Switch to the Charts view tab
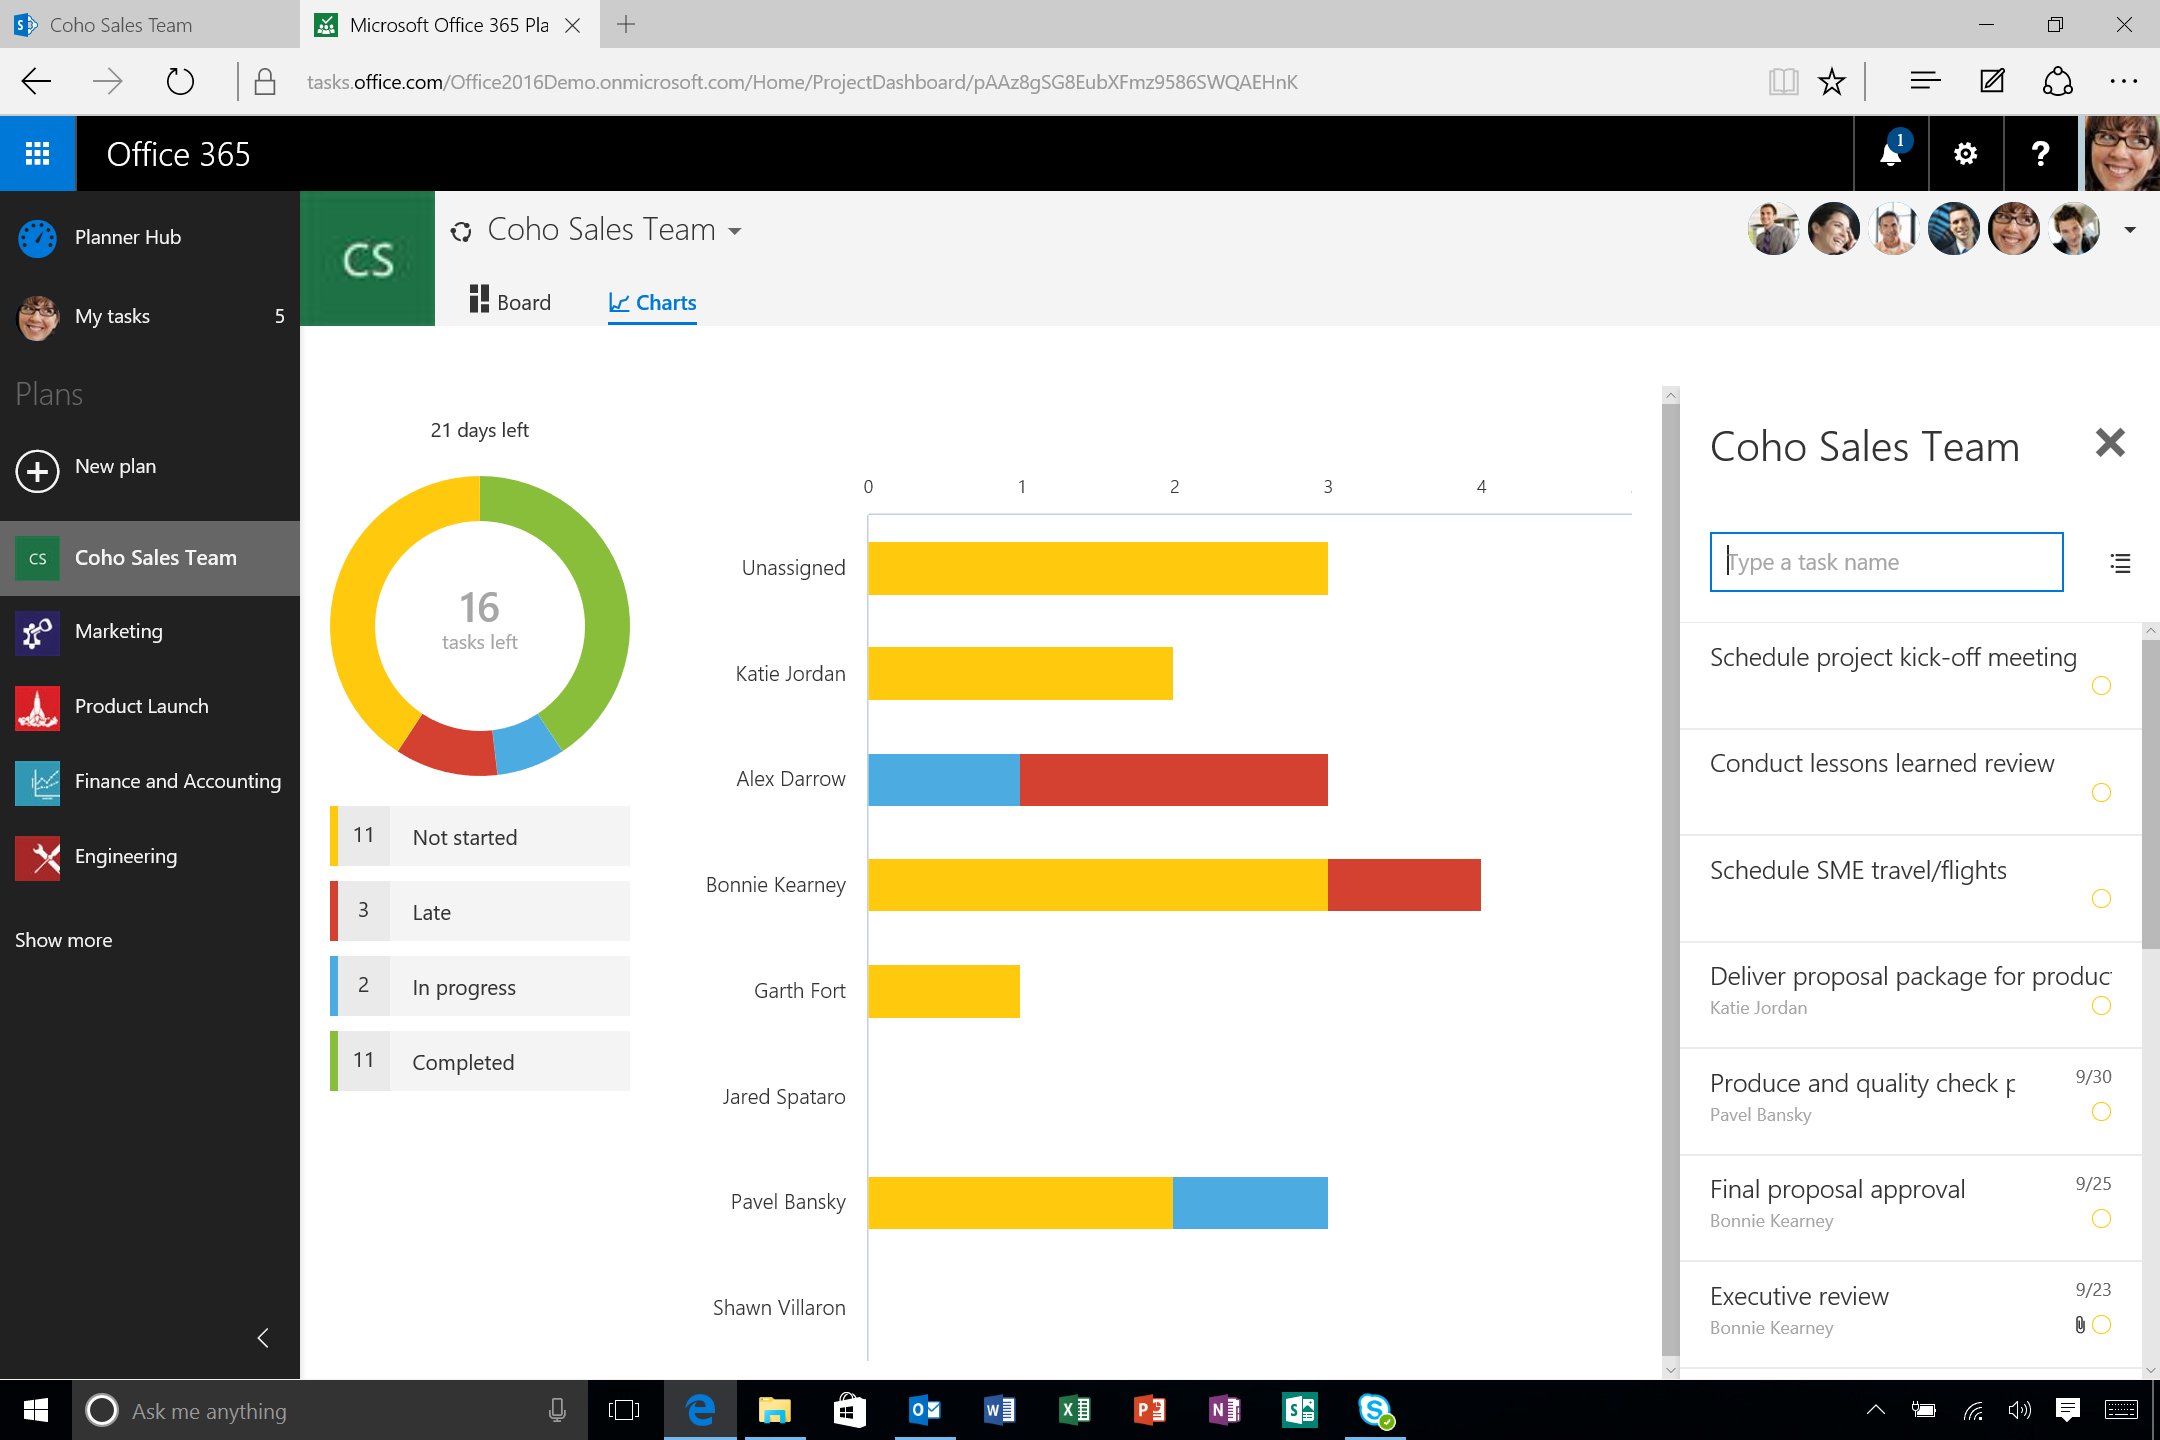The image size is (2160, 1440). click(652, 302)
